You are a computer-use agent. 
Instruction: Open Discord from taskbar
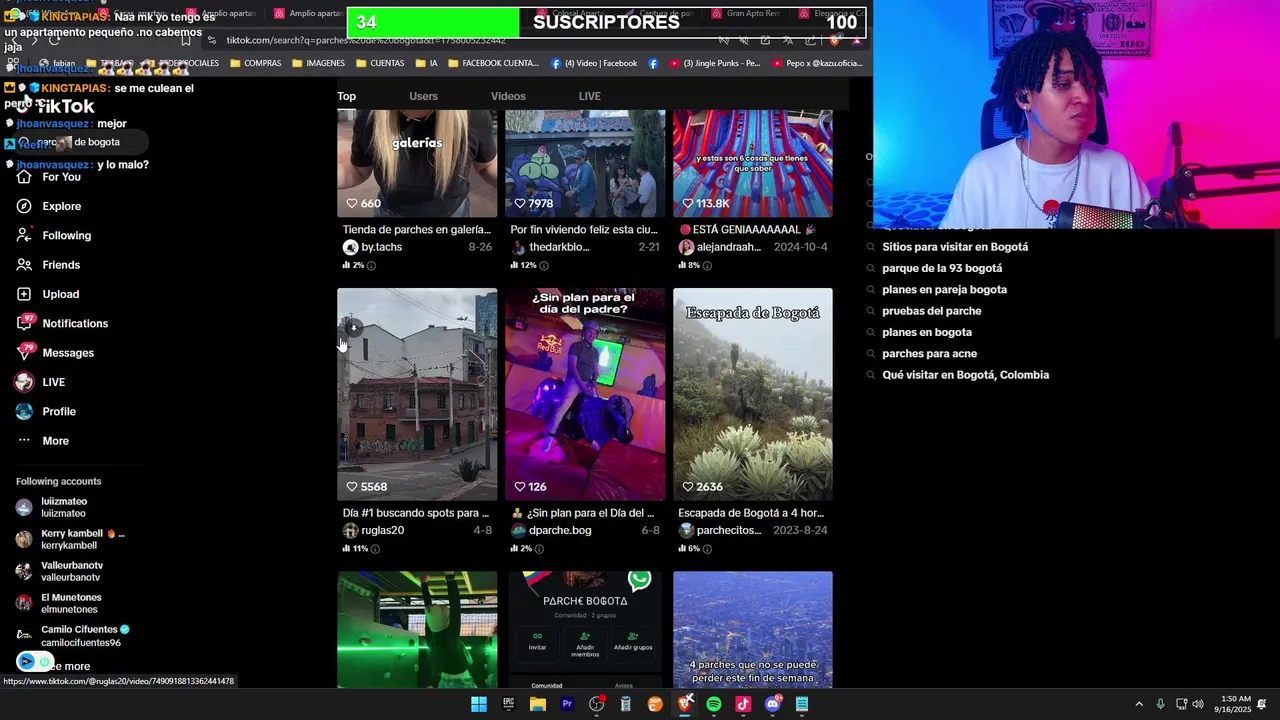[x=772, y=704]
